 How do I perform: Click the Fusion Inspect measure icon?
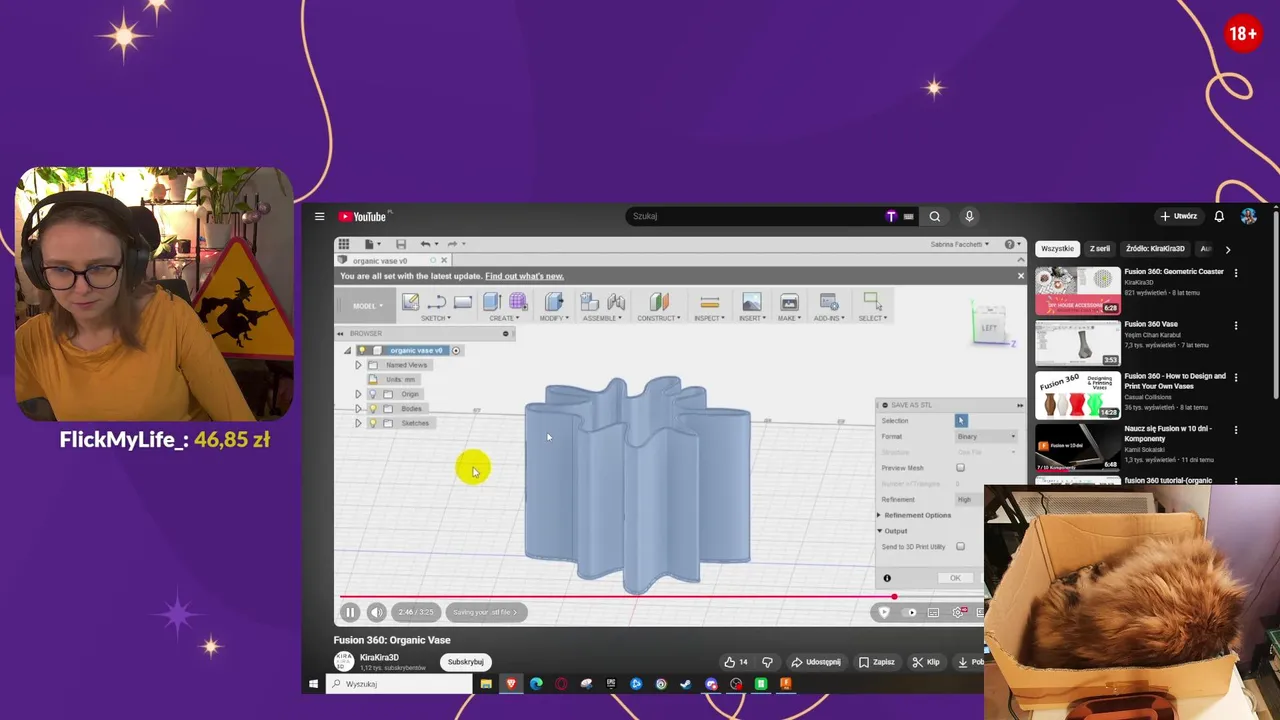[x=709, y=302]
